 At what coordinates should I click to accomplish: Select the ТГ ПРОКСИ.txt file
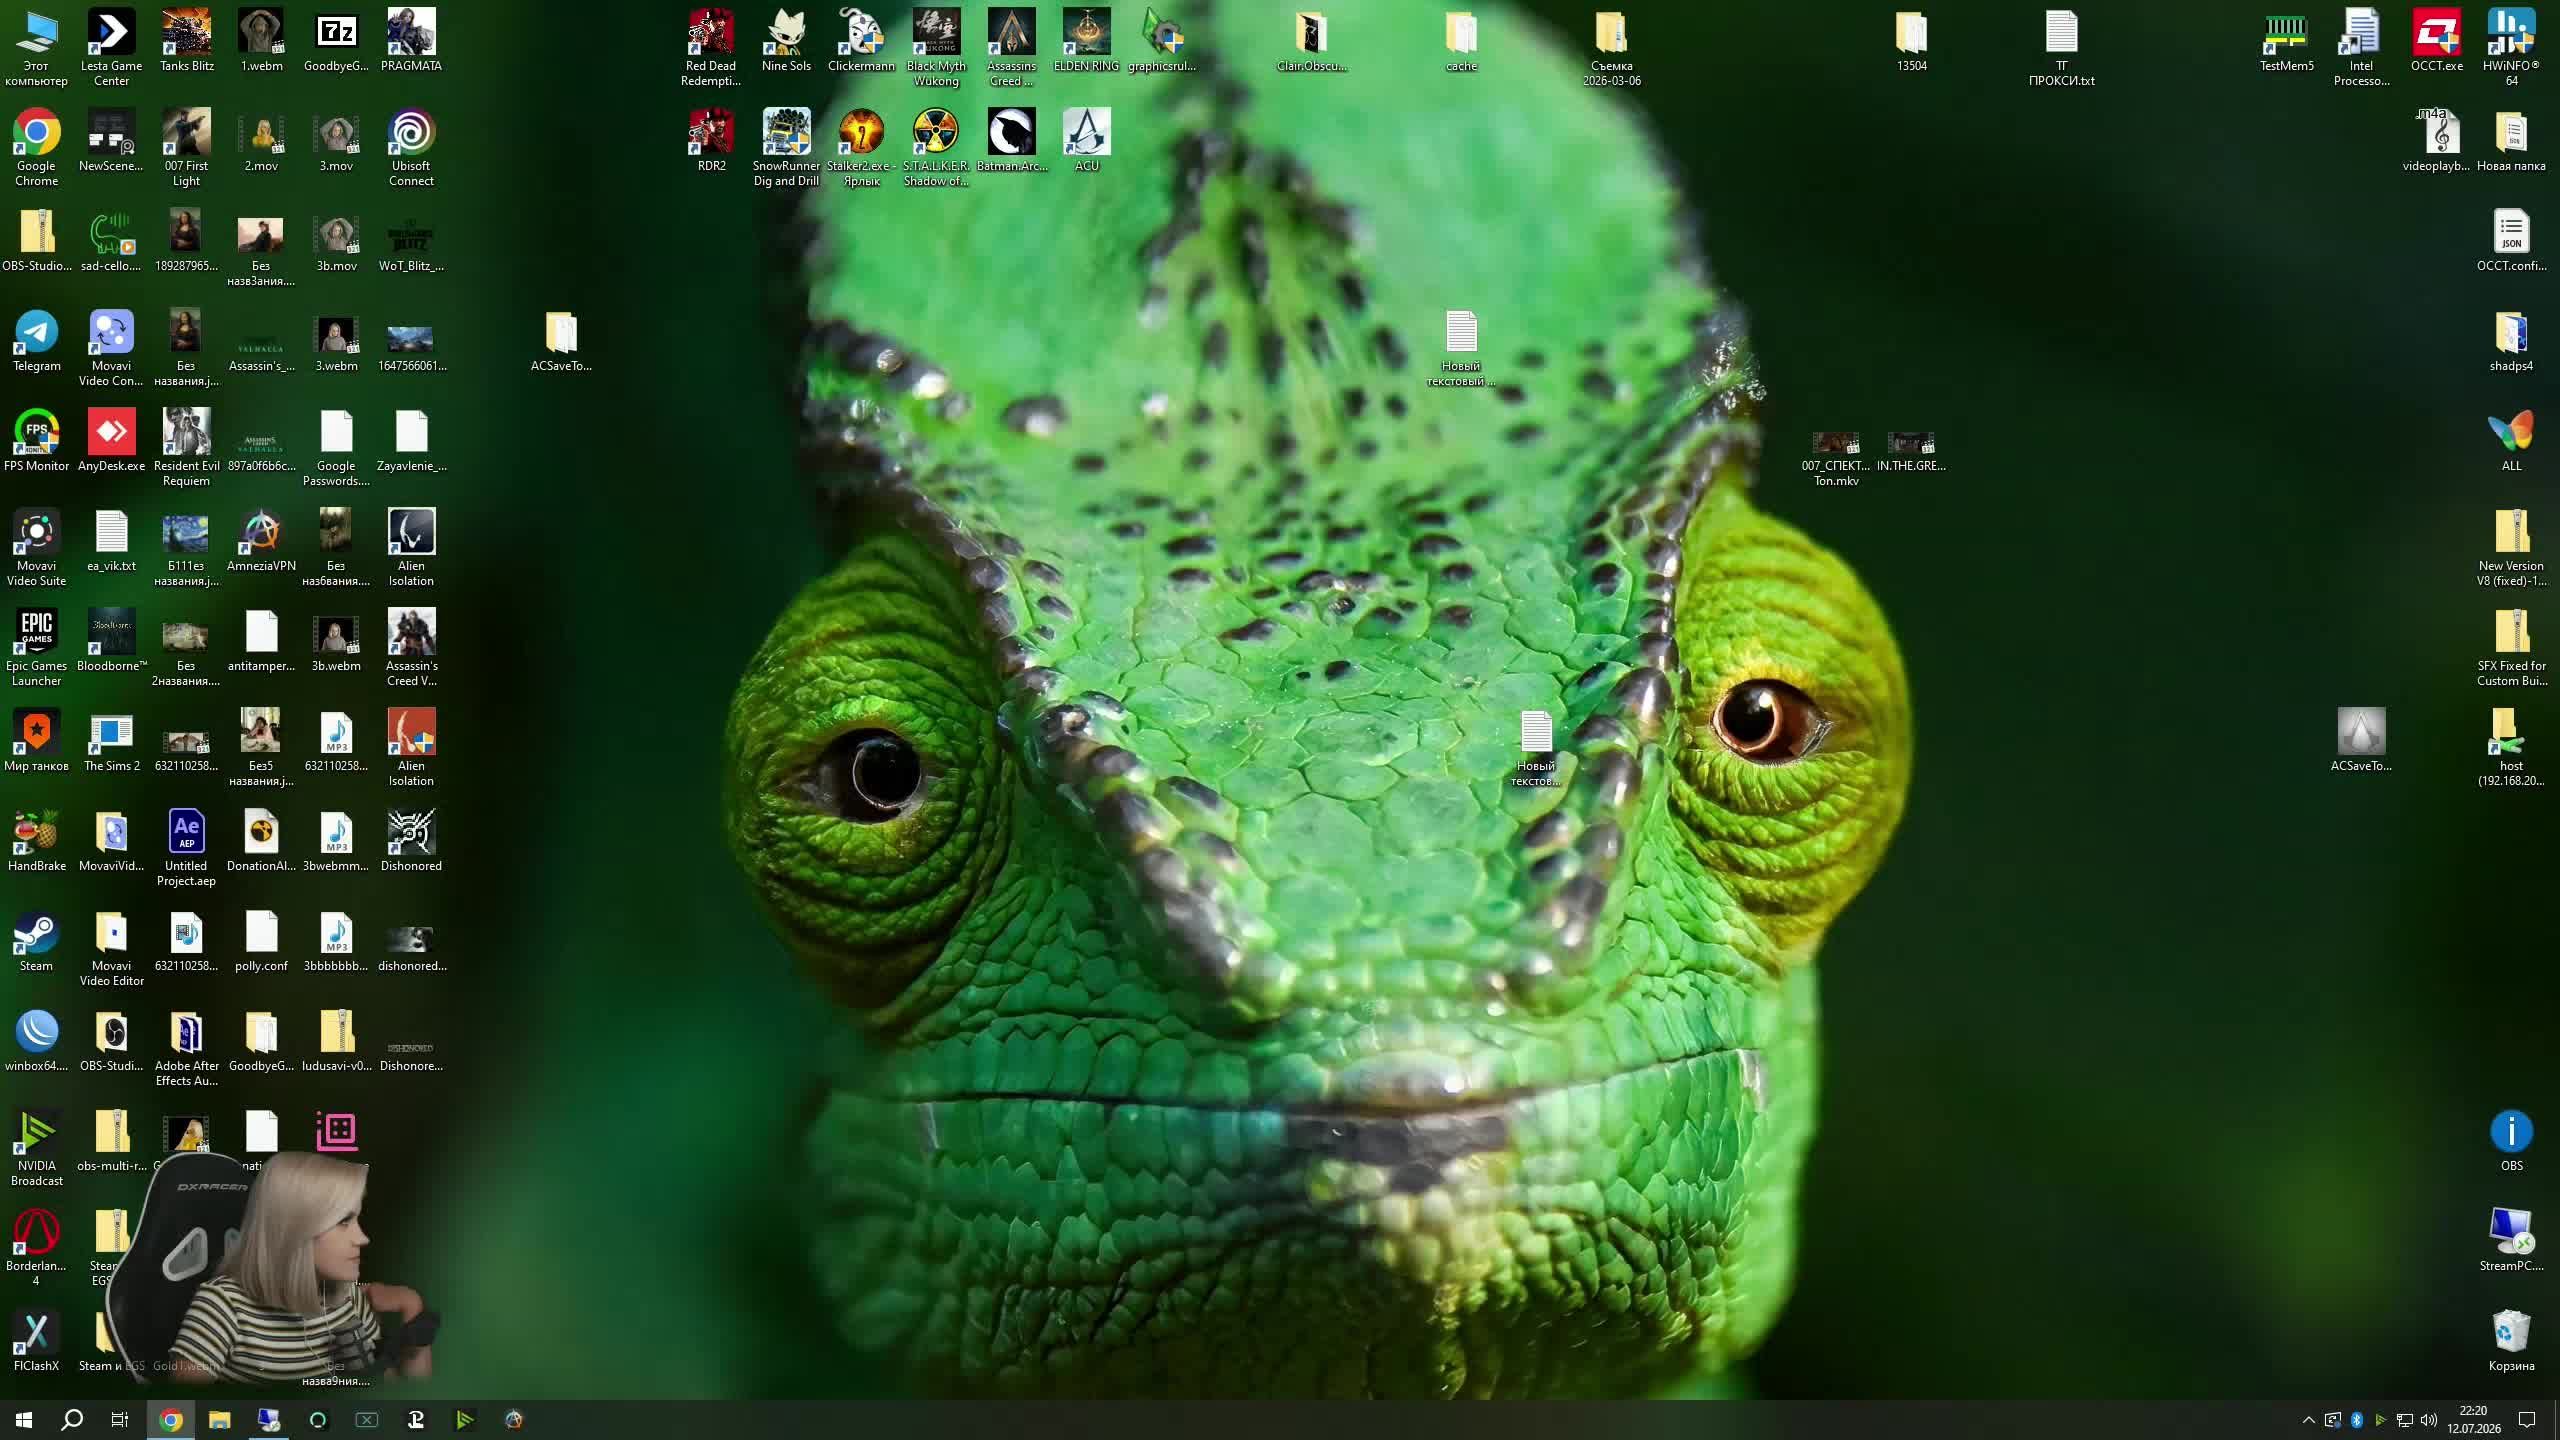[2061, 47]
